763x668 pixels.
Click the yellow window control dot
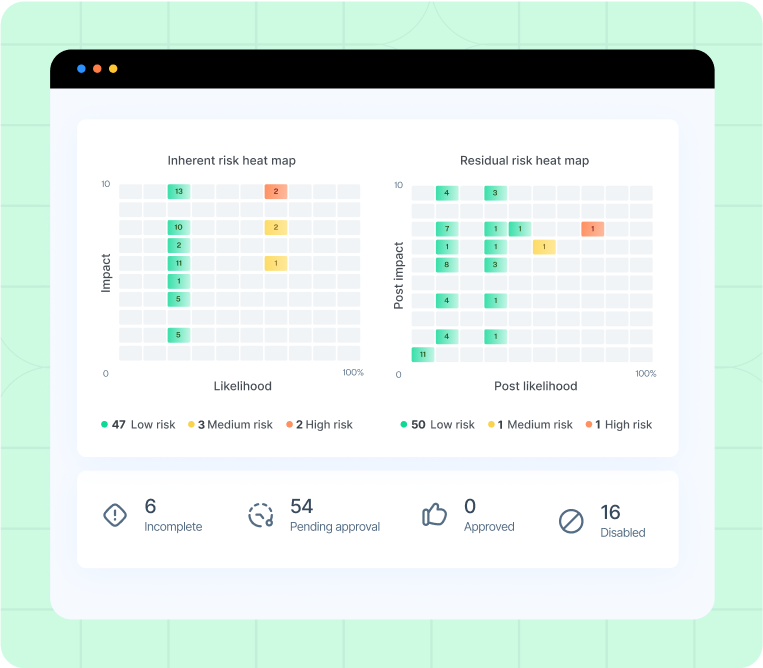tap(113, 69)
